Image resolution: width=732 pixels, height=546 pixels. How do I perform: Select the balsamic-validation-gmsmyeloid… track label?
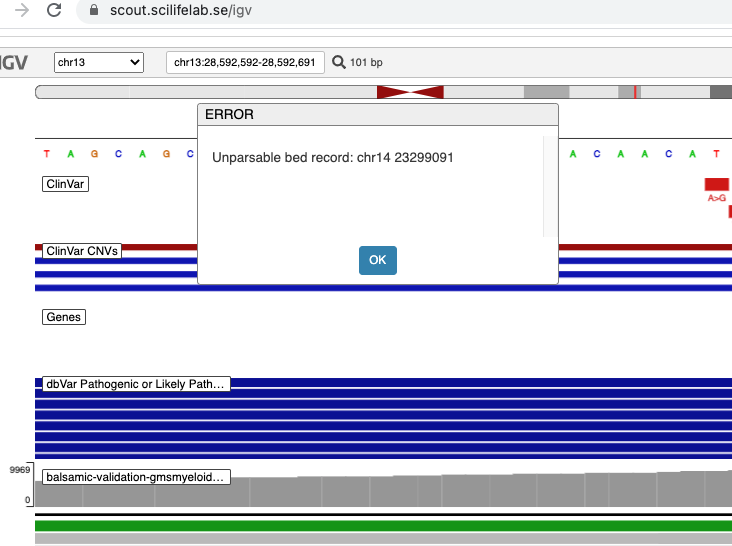[x=136, y=477]
